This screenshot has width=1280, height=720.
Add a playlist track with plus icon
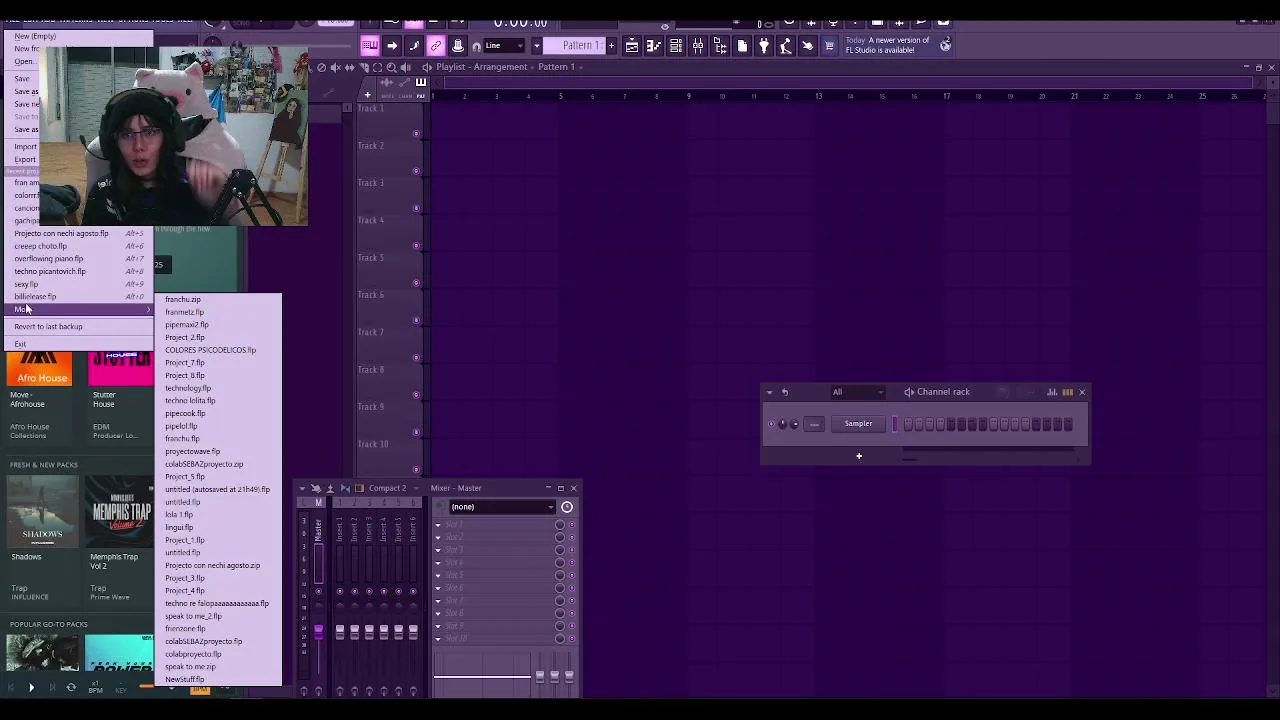pyautogui.click(x=367, y=95)
